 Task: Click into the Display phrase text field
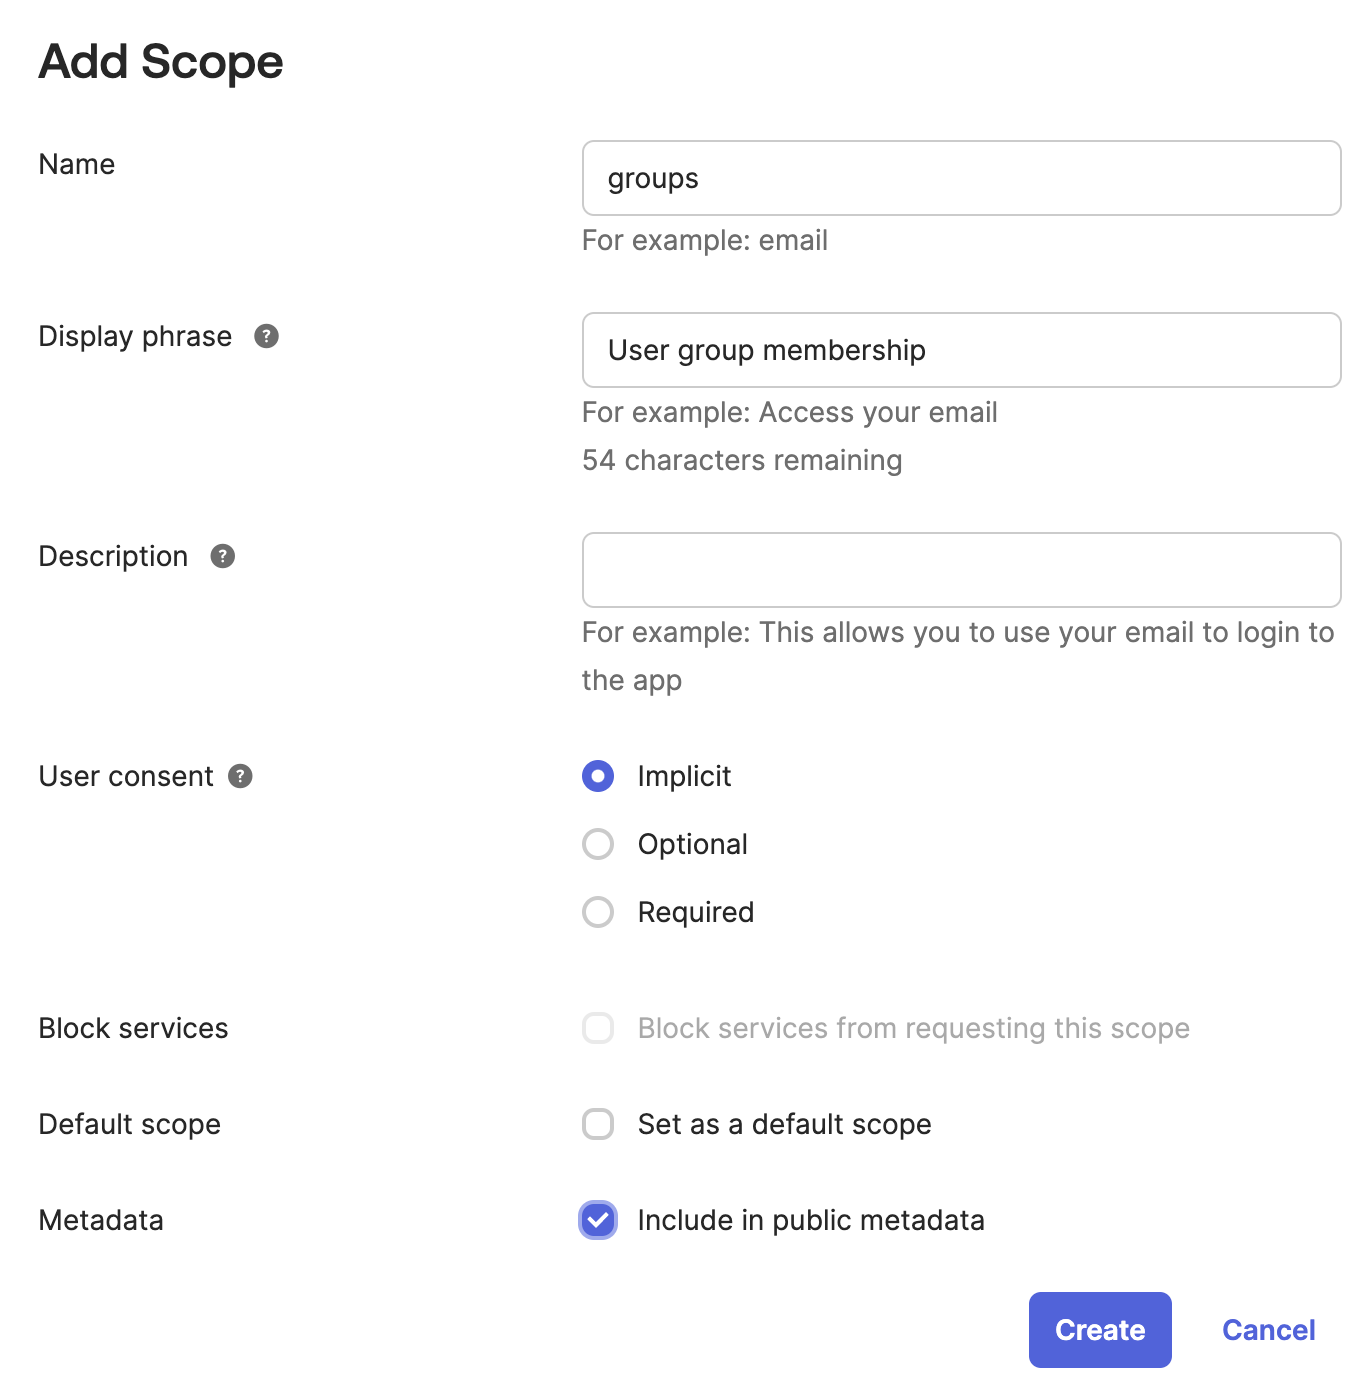tap(961, 350)
